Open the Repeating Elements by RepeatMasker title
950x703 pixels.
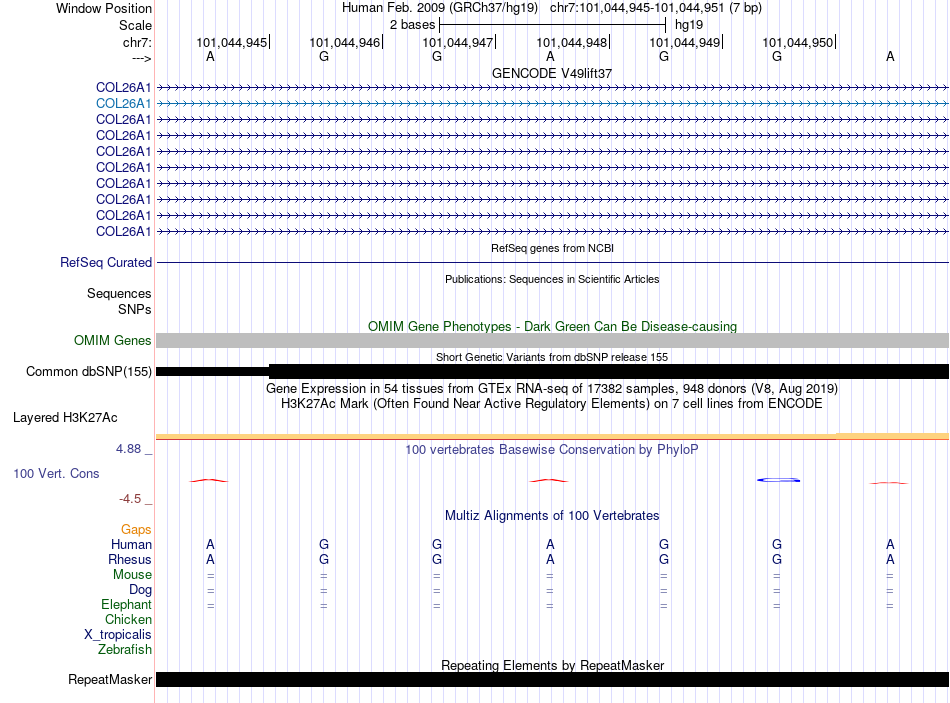[552, 665]
